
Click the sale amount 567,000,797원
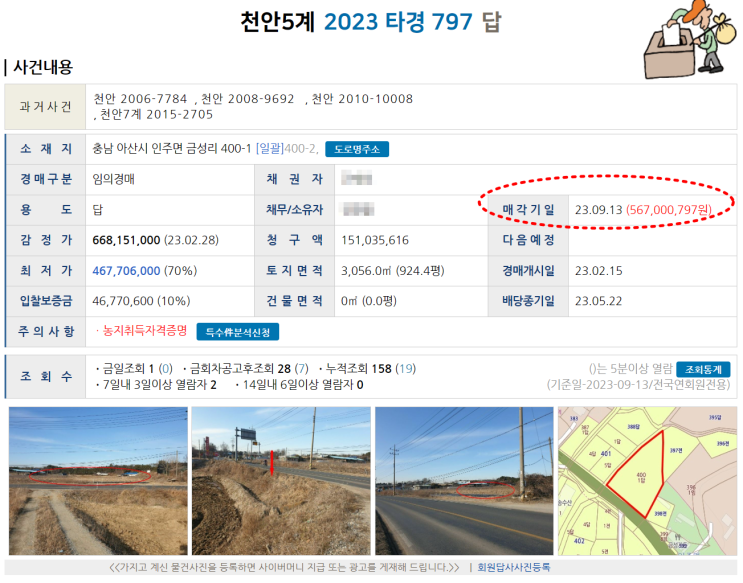669,210
